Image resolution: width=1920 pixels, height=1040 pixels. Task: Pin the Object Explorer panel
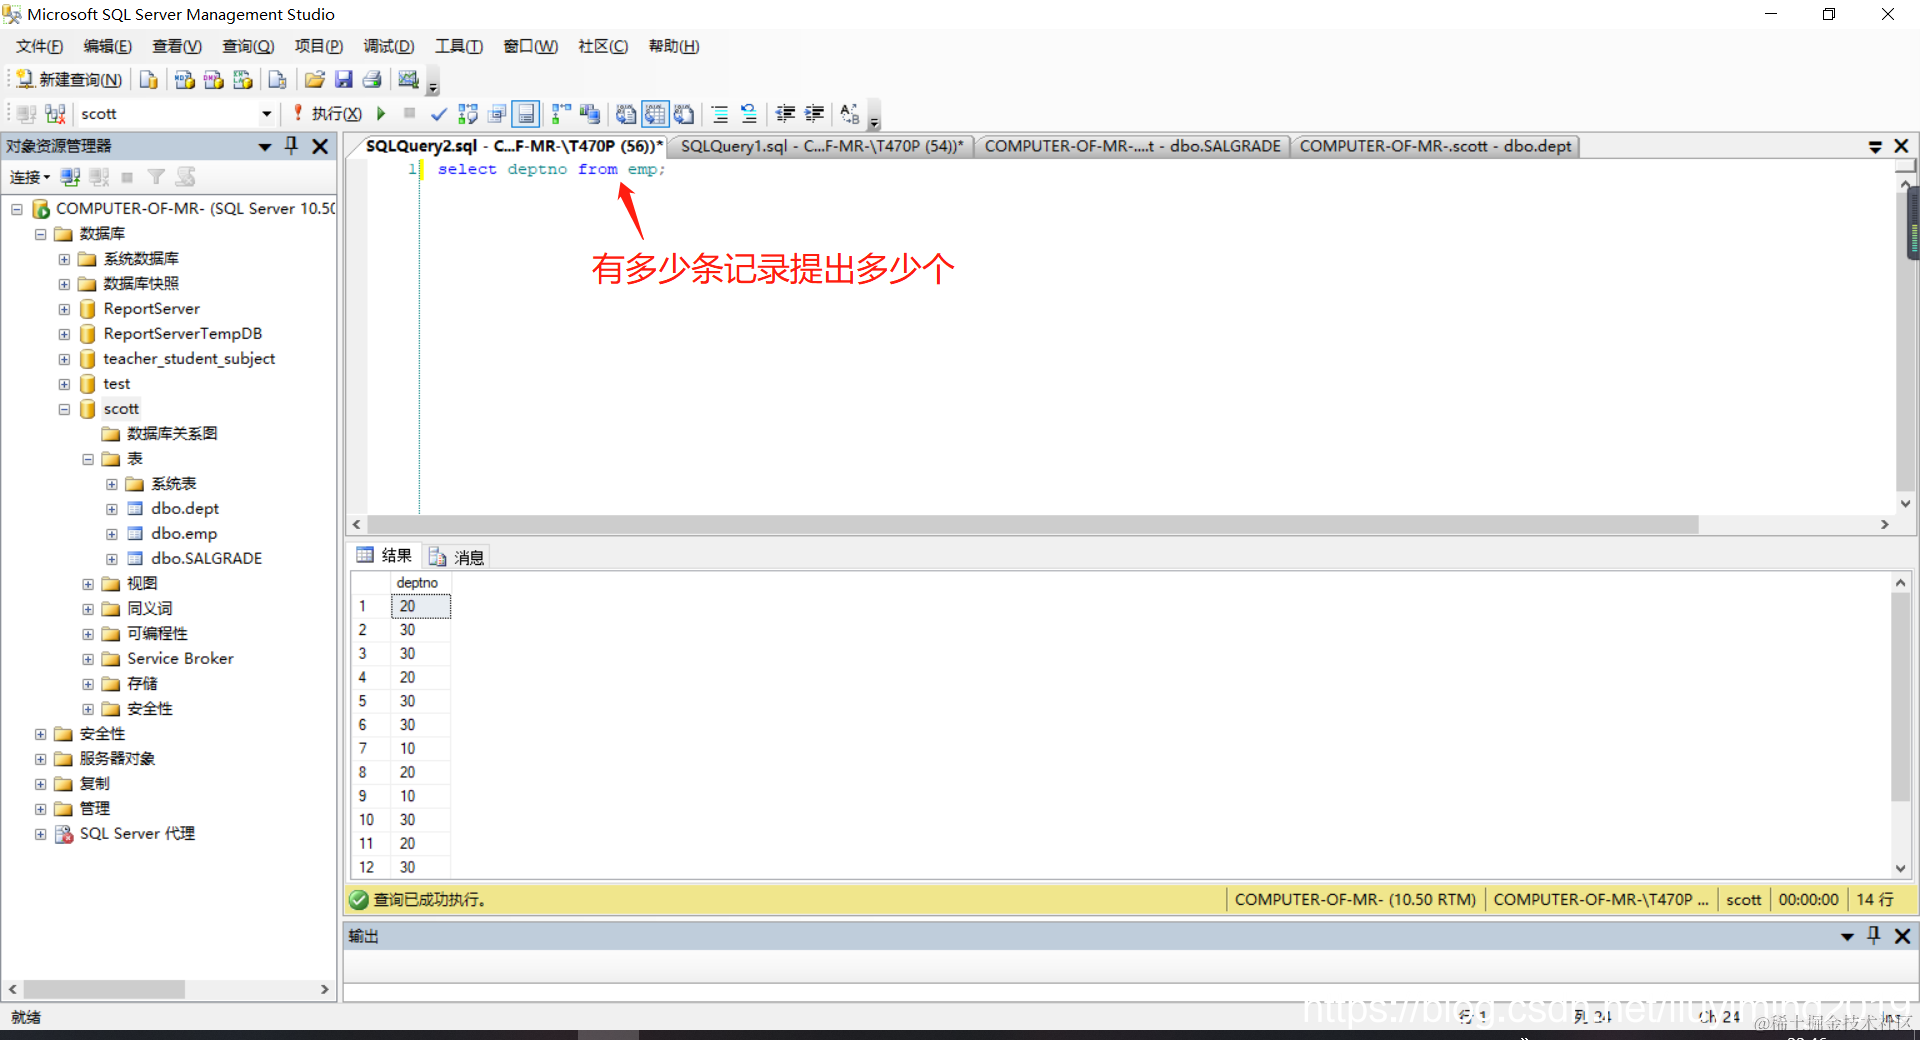coord(292,146)
